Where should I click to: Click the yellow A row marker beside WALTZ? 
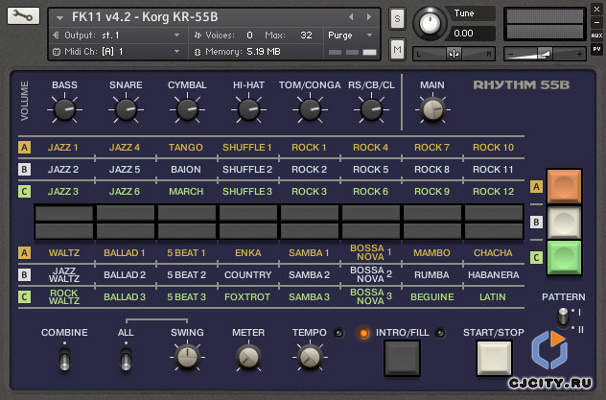pos(24,253)
